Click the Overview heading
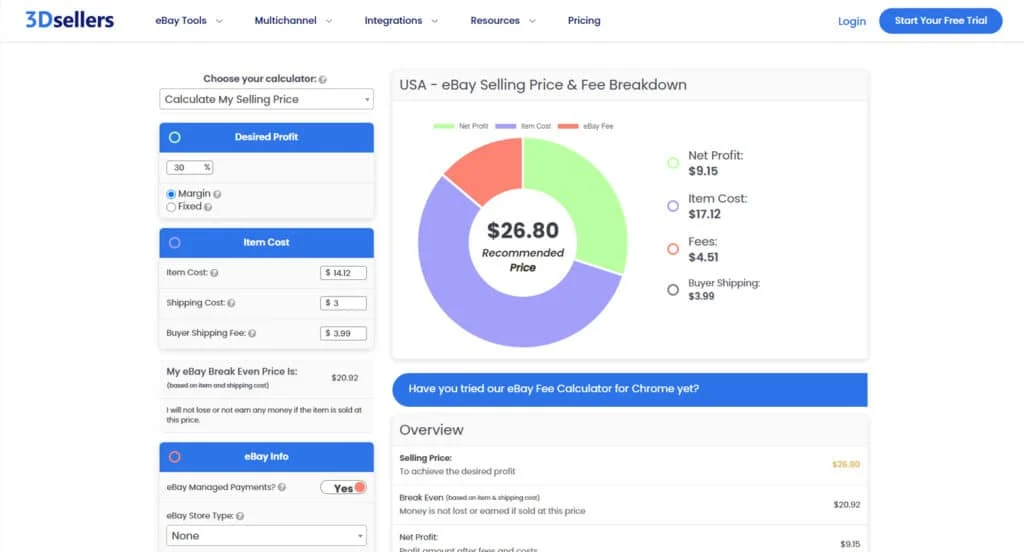This screenshot has width=1024, height=552. [x=431, y=430]
